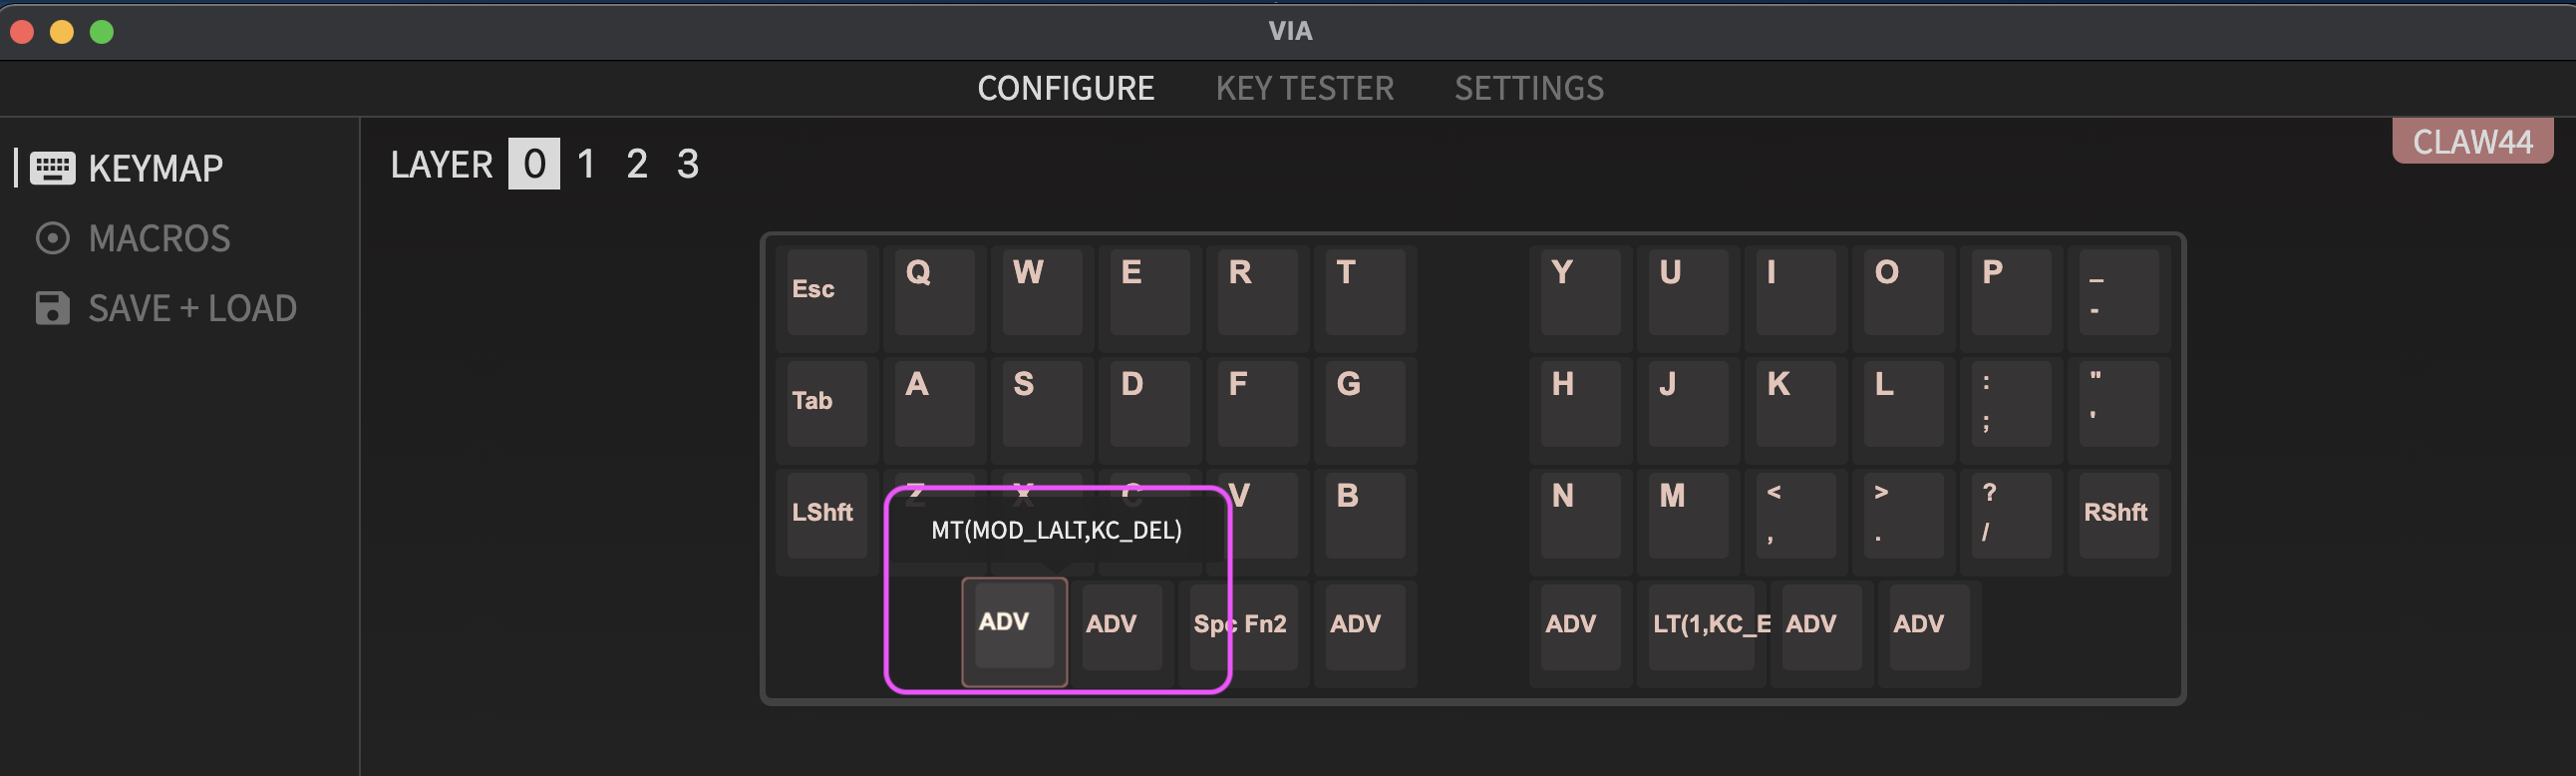
Task: Select the Configure tab
Action: [x=1065, y=88]
